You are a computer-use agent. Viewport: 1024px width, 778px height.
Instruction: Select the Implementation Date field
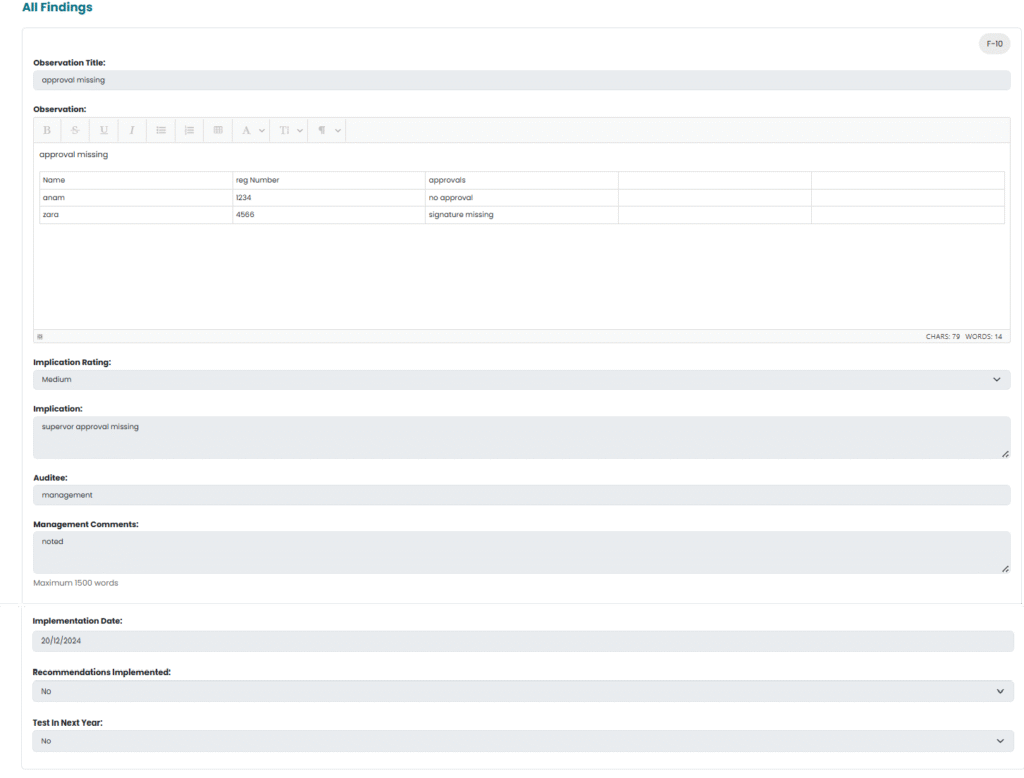(521, 641)
